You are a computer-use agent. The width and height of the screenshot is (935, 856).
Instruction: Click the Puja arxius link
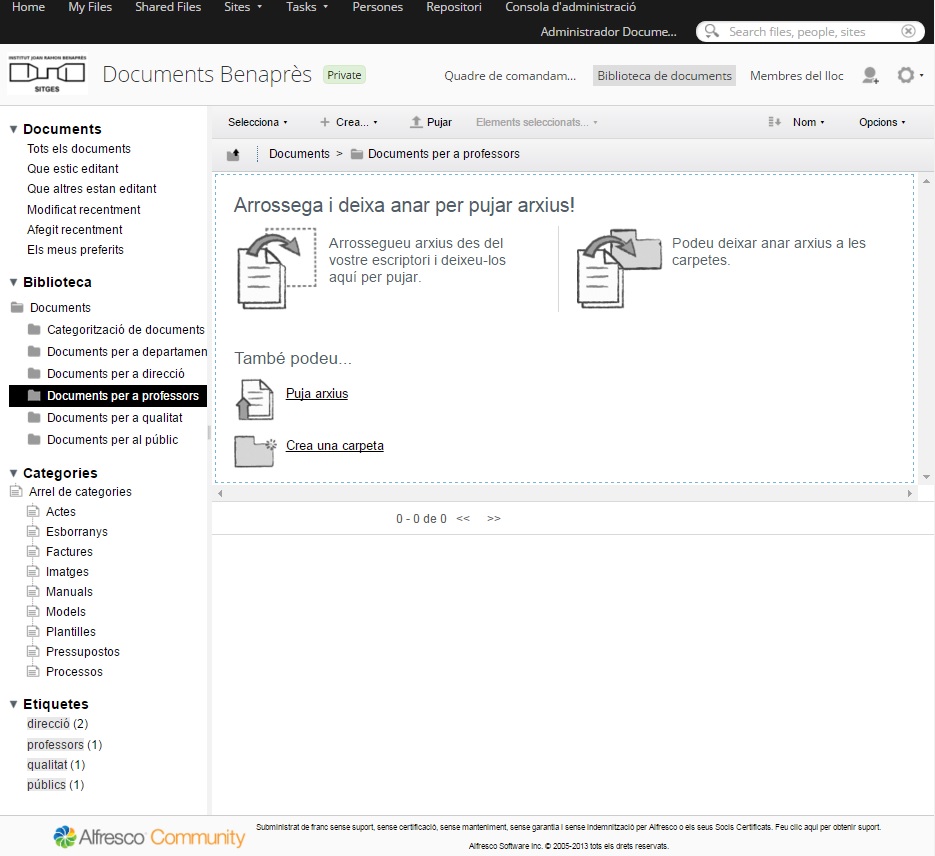click(x=317, y=393)
